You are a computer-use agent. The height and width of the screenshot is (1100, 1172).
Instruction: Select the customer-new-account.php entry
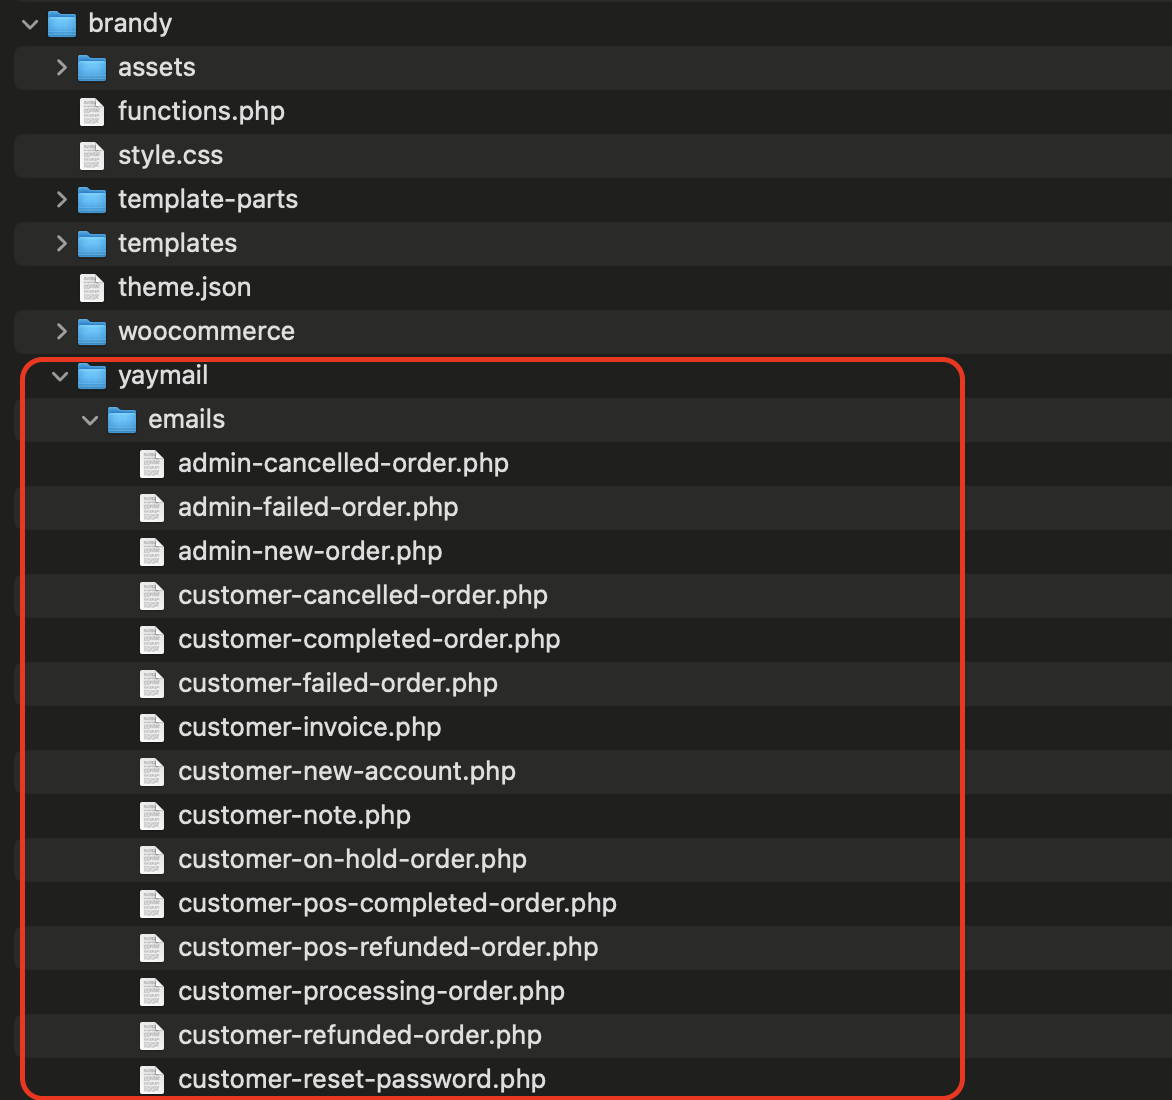347,772
